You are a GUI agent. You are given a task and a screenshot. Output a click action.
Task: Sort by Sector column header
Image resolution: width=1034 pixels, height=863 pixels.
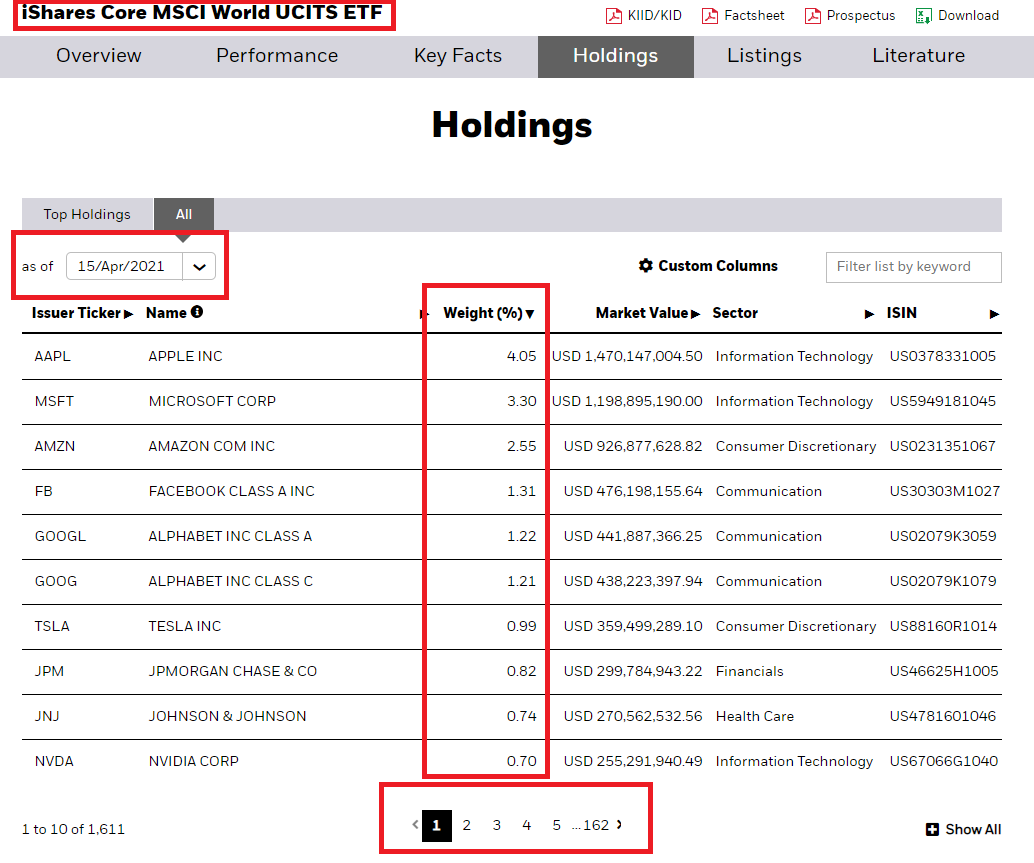tap(735, 313)
